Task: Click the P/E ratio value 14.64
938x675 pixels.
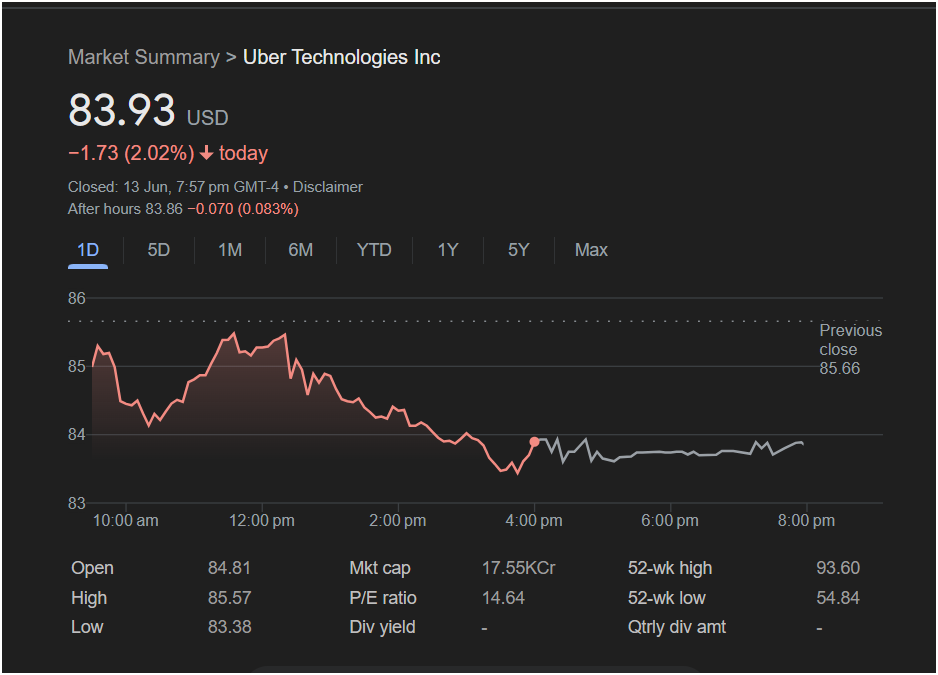Action: (x=503, y=598)
